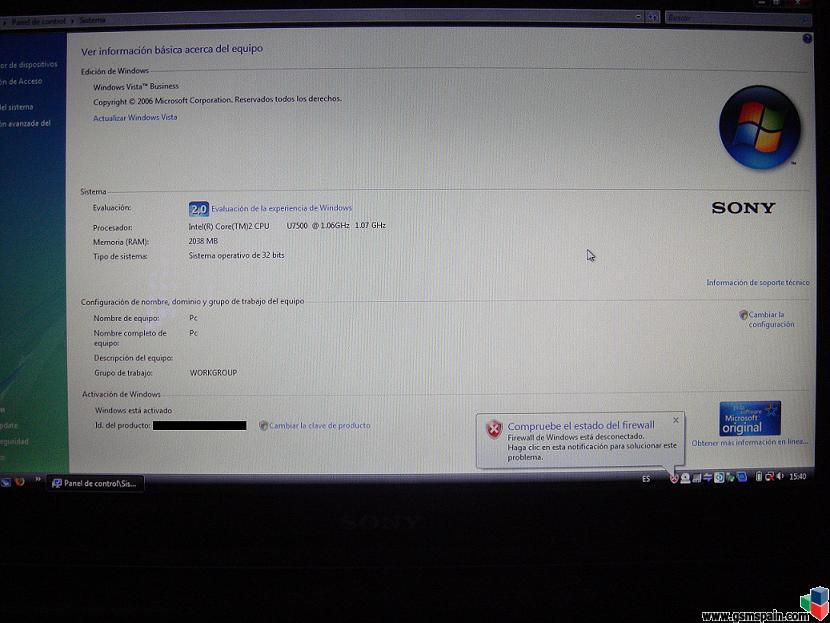Click the Sistema breadcrumb in address bar

click(x=92, y=21)
